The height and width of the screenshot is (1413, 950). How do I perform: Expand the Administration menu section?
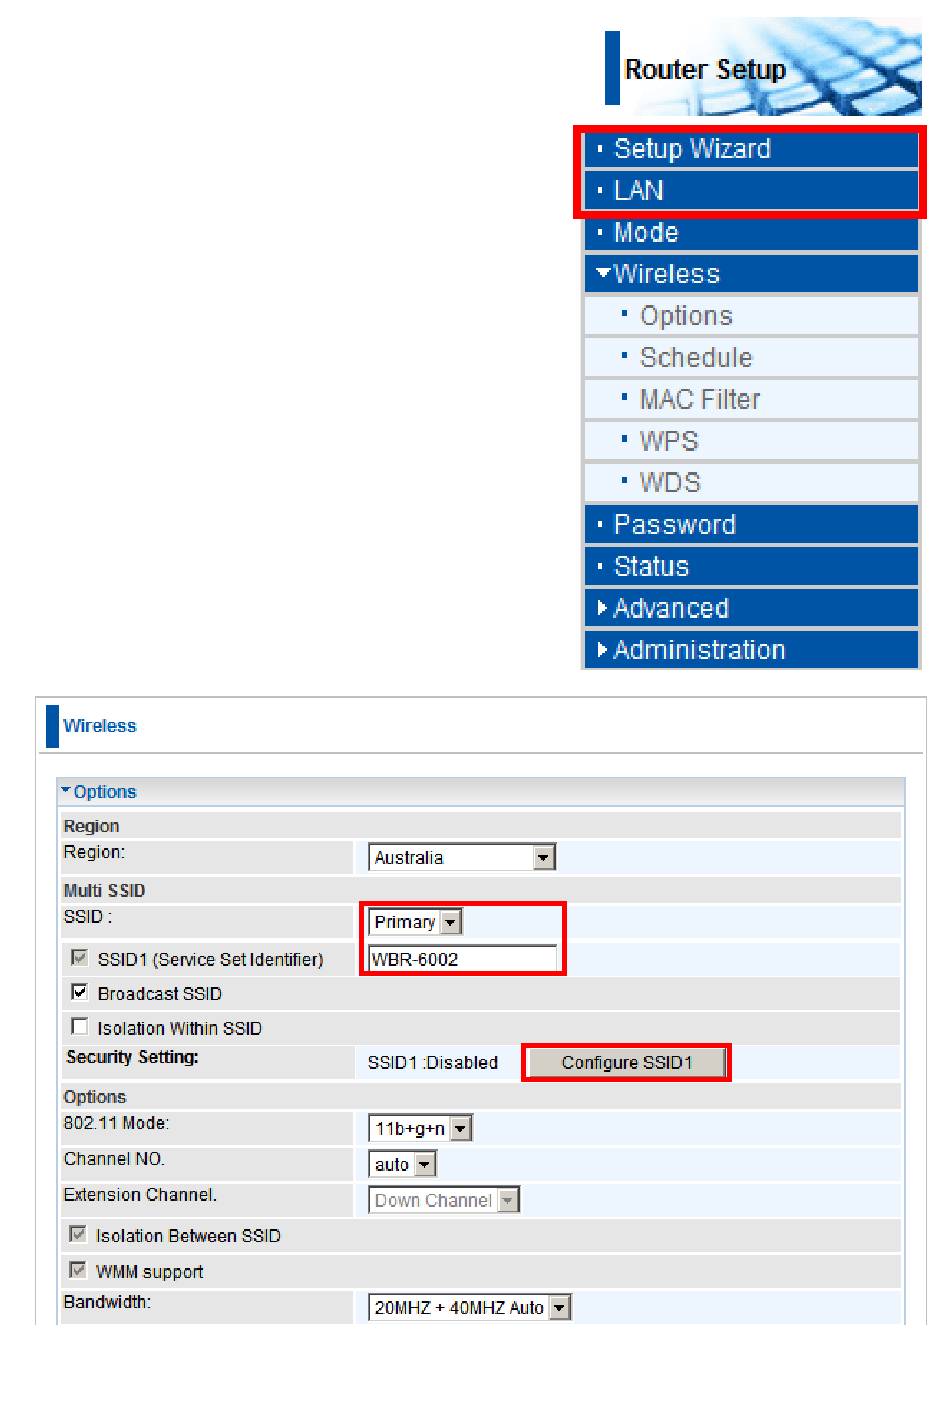click(698, 650)
